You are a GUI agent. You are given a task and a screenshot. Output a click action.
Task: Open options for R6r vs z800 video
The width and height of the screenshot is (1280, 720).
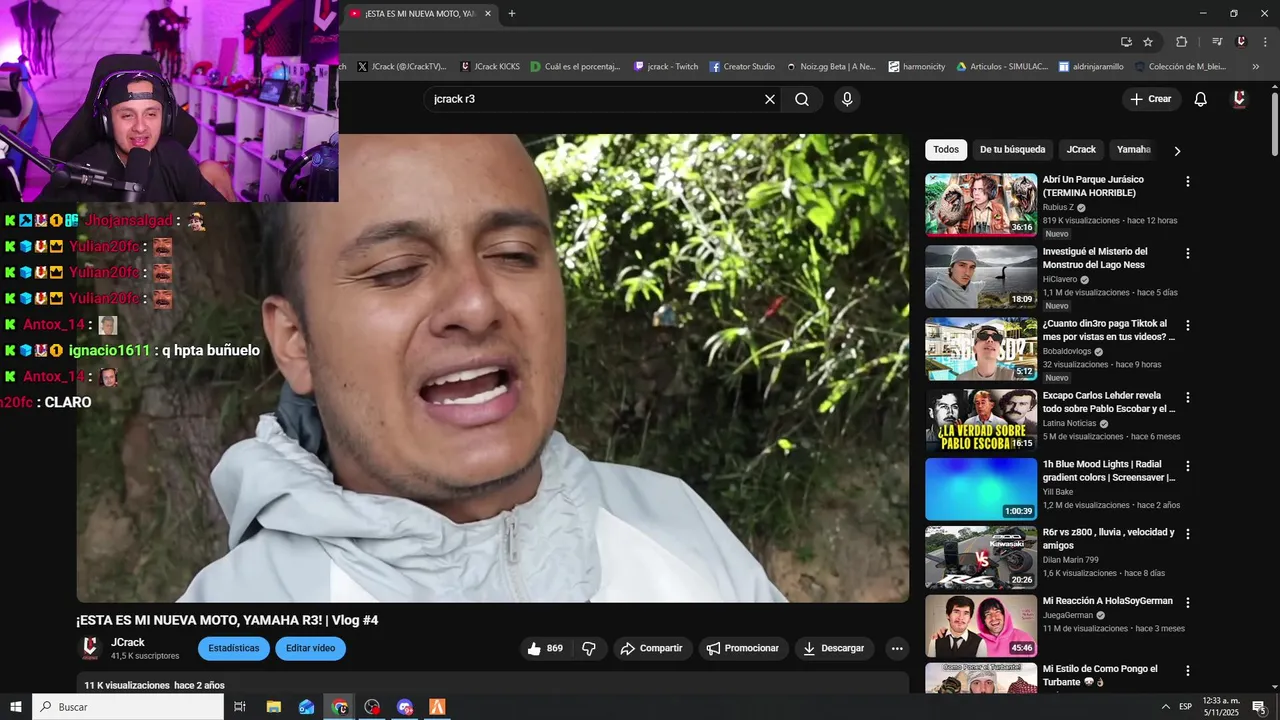click(x=1188, y=534)
